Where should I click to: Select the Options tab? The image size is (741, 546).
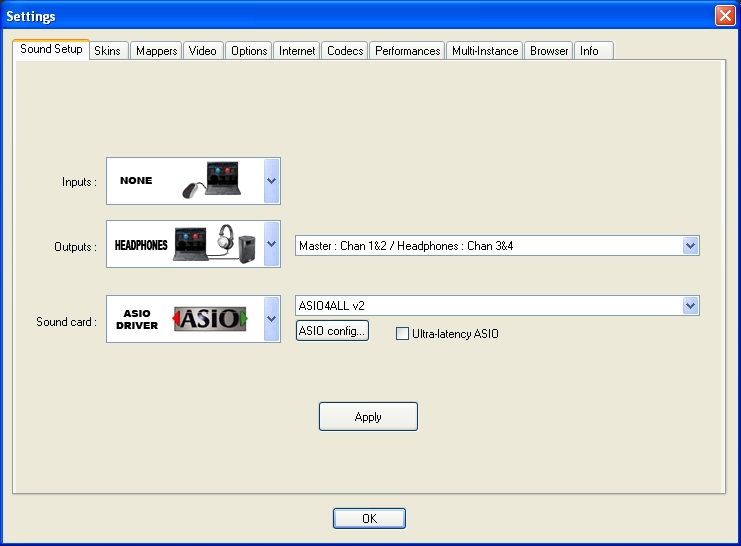coord(249,51)
